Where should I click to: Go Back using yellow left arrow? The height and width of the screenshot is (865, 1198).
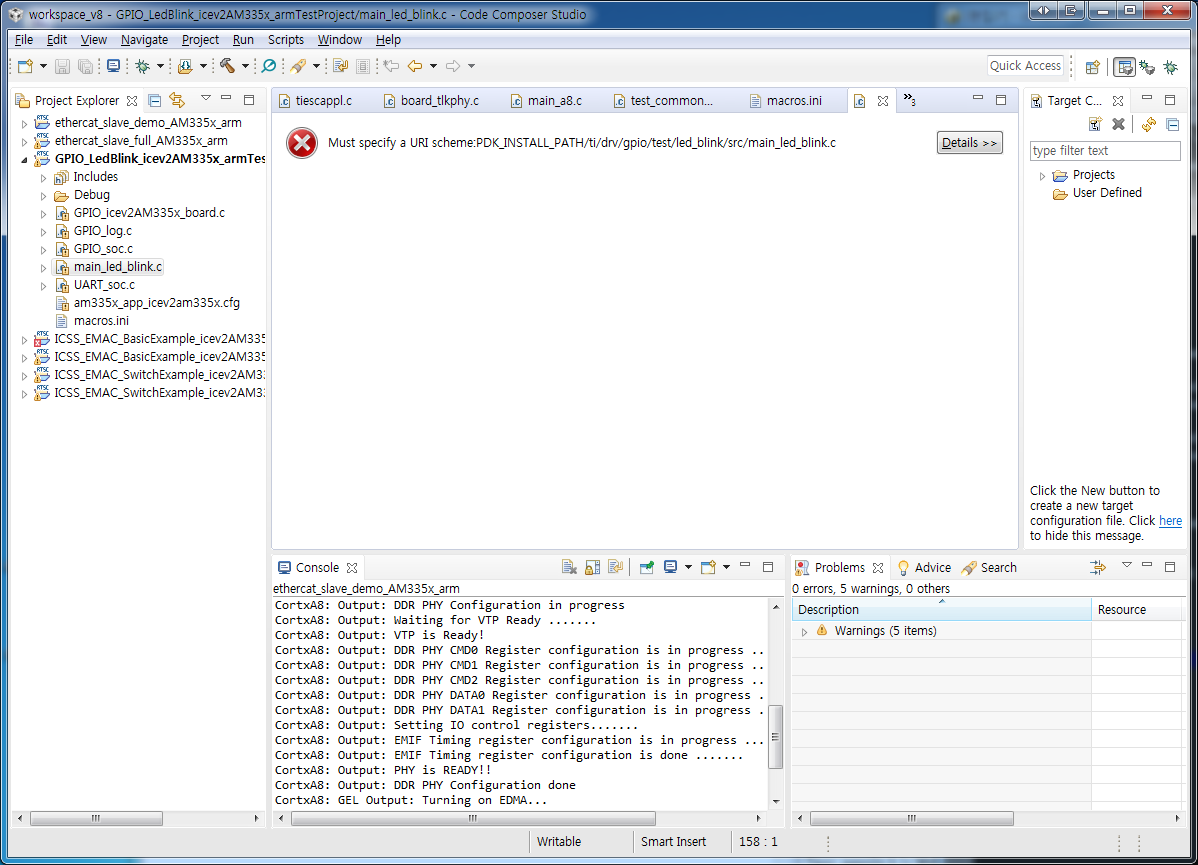click(x=415, y=66)
